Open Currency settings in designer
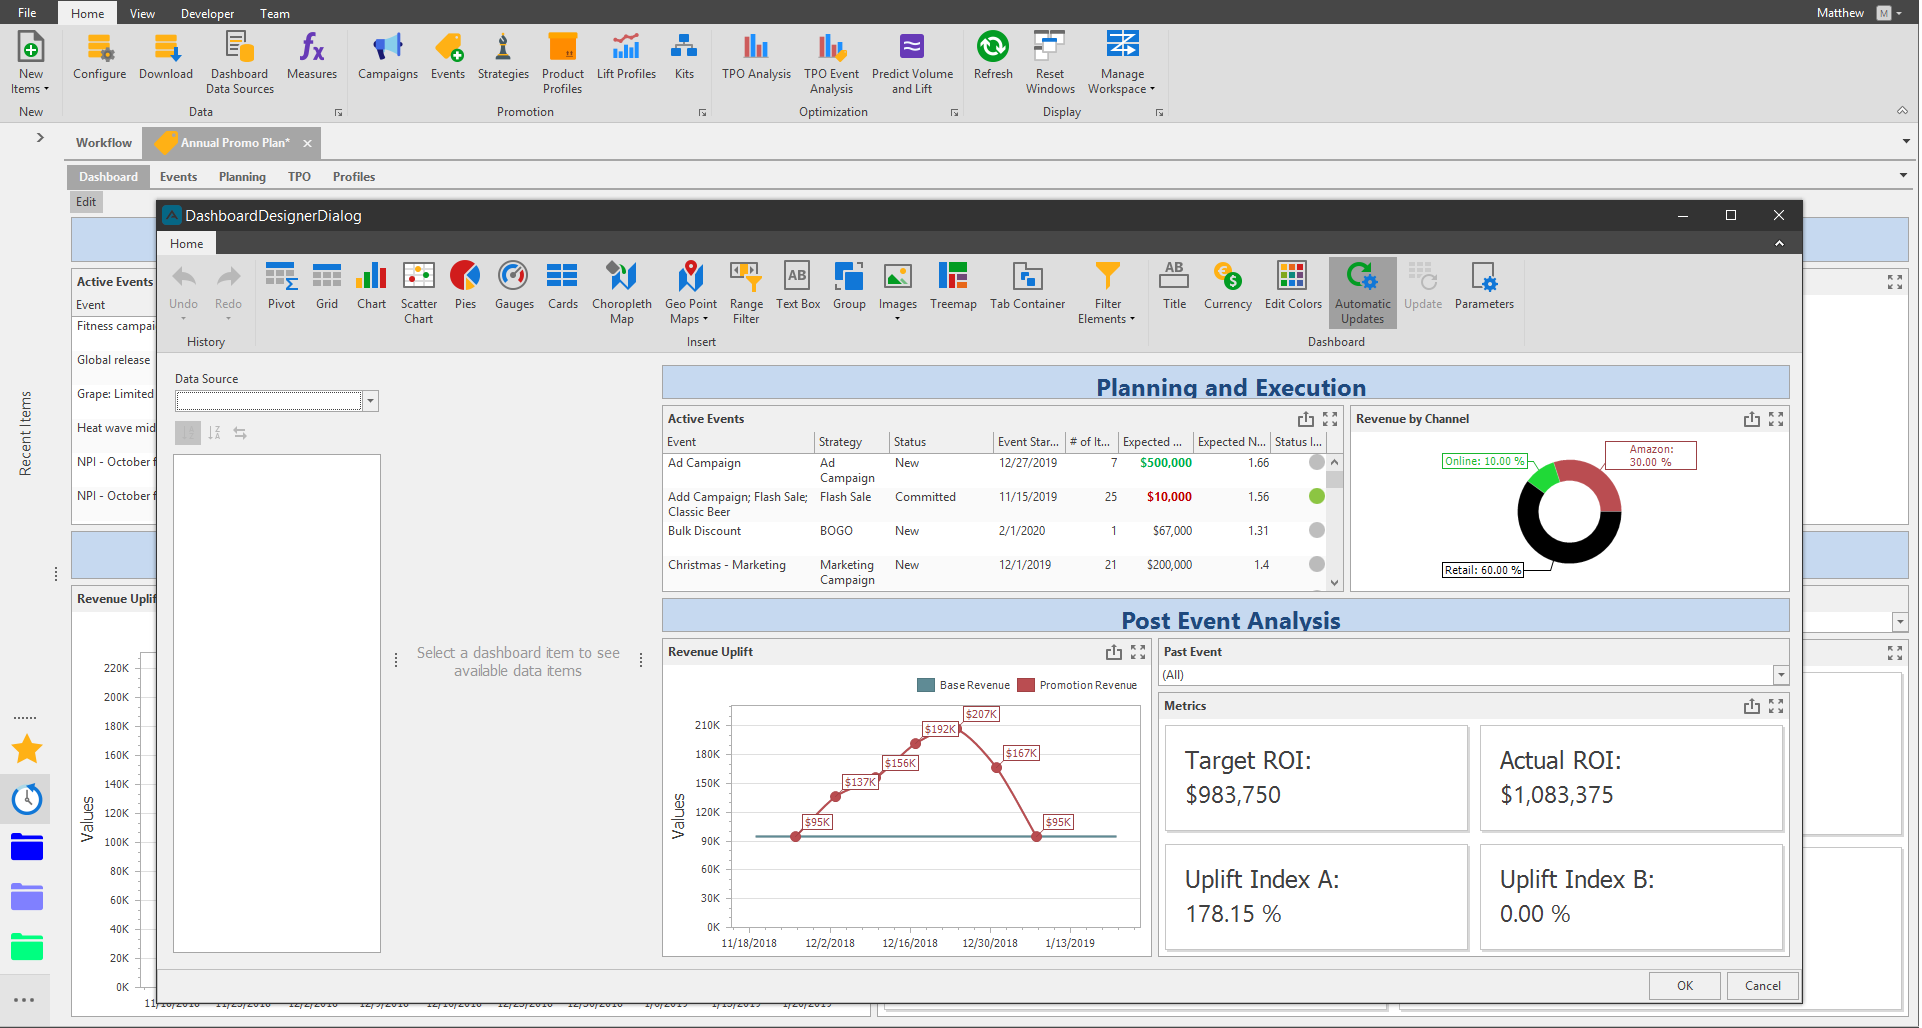1922x1028 pixels. pyautogui.click(x=1227, y=286)
